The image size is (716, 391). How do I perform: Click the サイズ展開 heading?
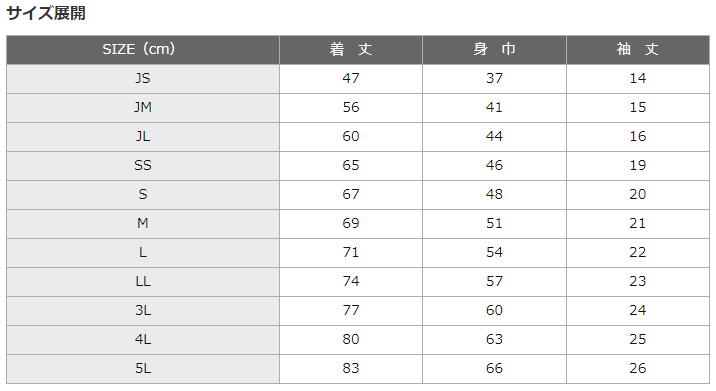[x=46, y=13]
